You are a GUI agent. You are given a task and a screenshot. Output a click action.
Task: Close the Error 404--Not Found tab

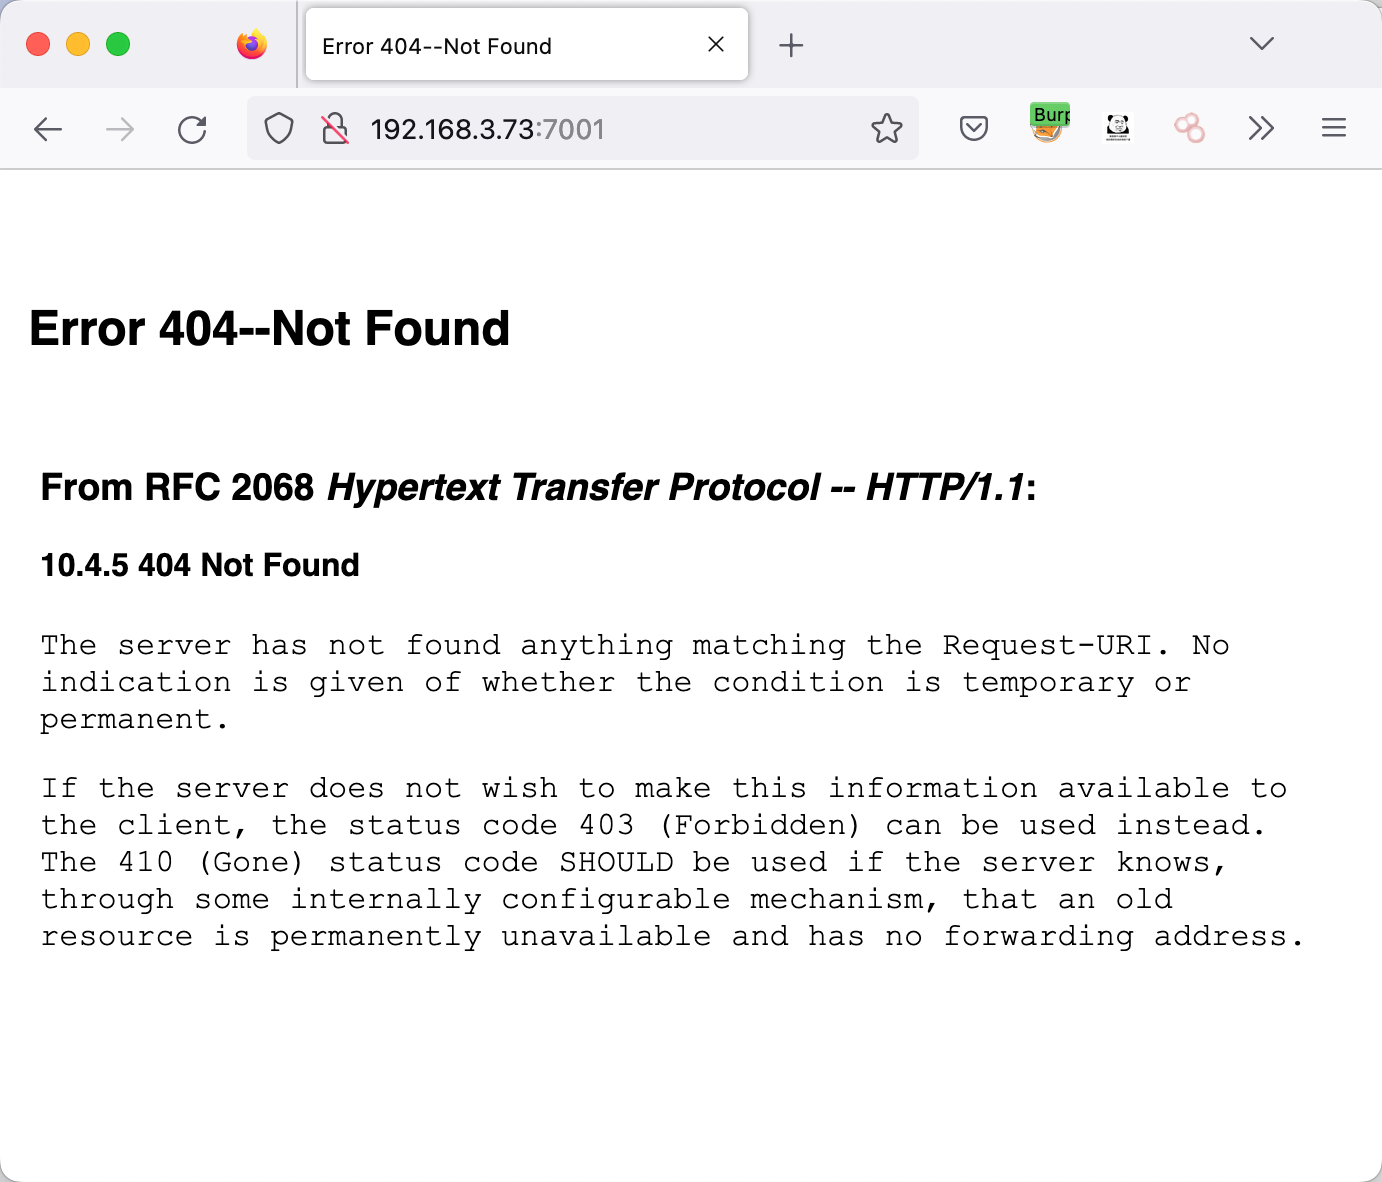point(716,45)
